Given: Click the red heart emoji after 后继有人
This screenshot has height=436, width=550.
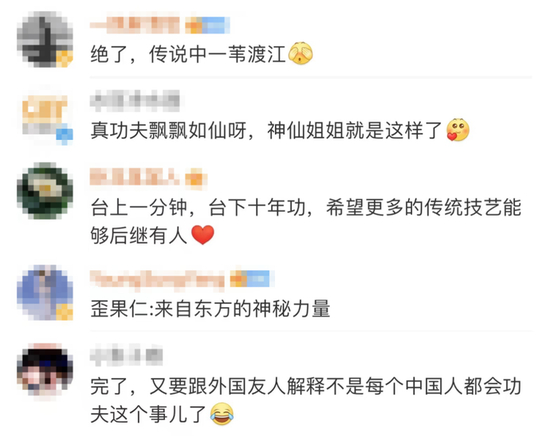Looking at the screenshot, I should pos(203,235).
